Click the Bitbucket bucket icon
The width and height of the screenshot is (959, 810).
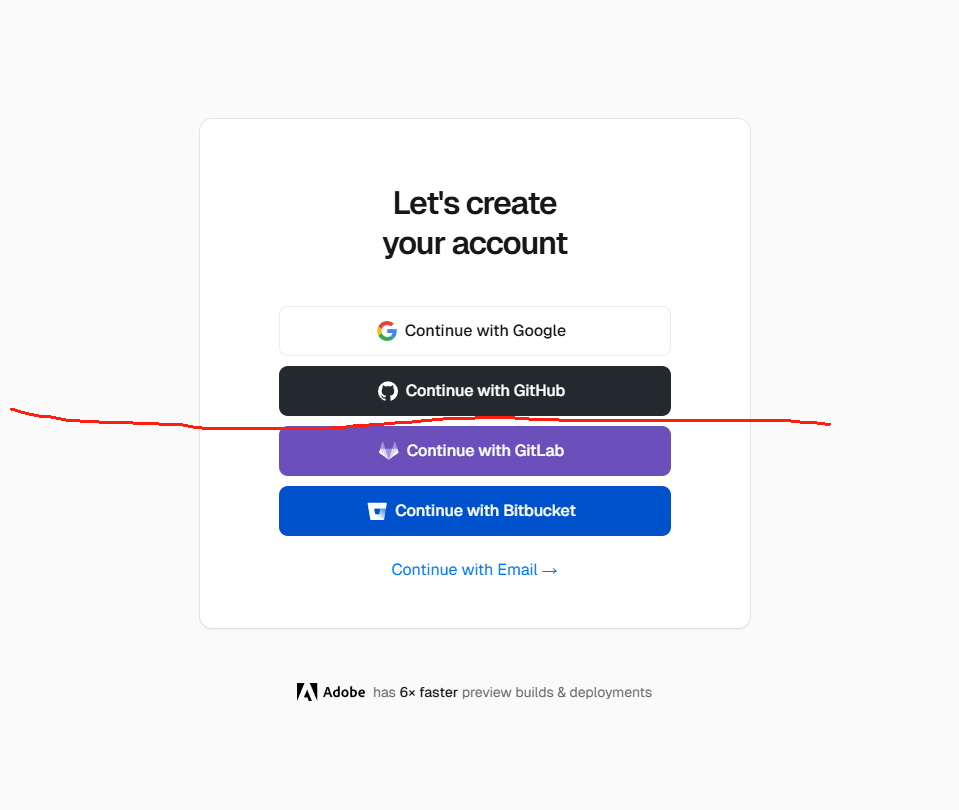tap(377, 511)
